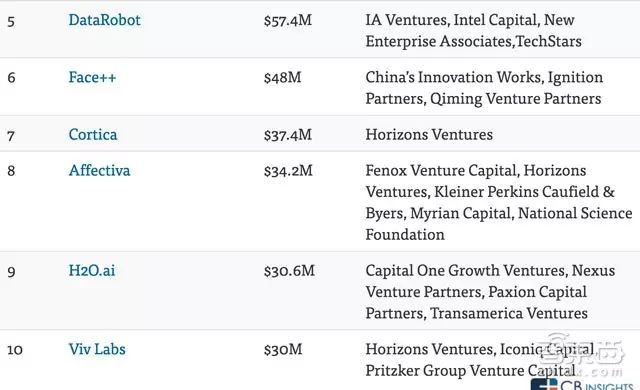This screenshot has height=390, width=640.
Task: Select the $57.4M funding amount
Action: tap(288, 20)
